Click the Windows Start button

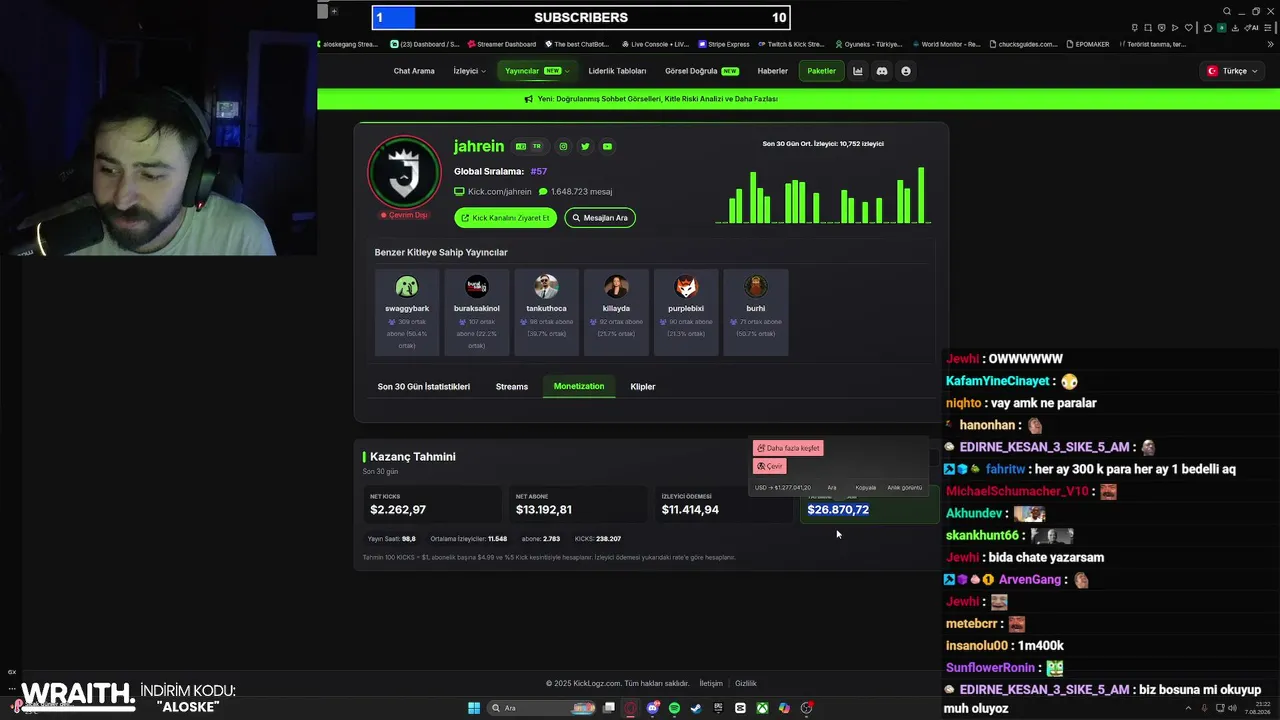(474, 708)
